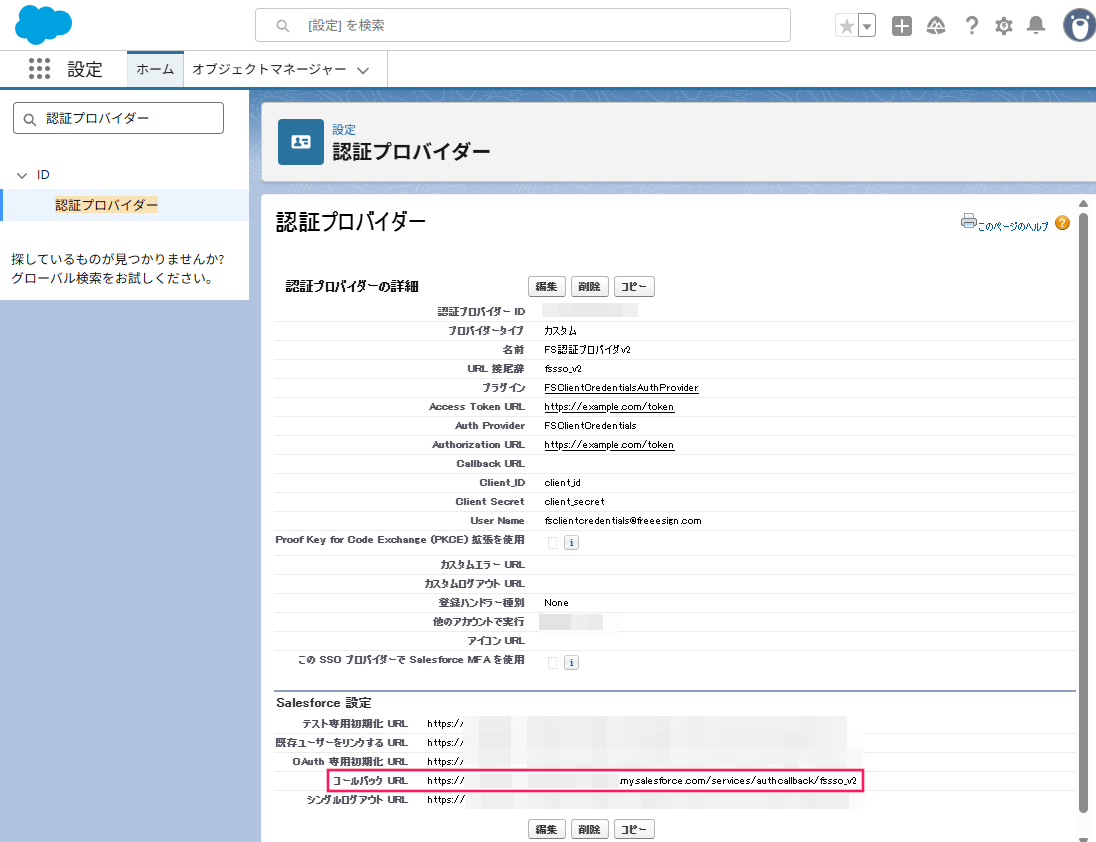Click the テスト専用初期化 URL value

(637, 724)
